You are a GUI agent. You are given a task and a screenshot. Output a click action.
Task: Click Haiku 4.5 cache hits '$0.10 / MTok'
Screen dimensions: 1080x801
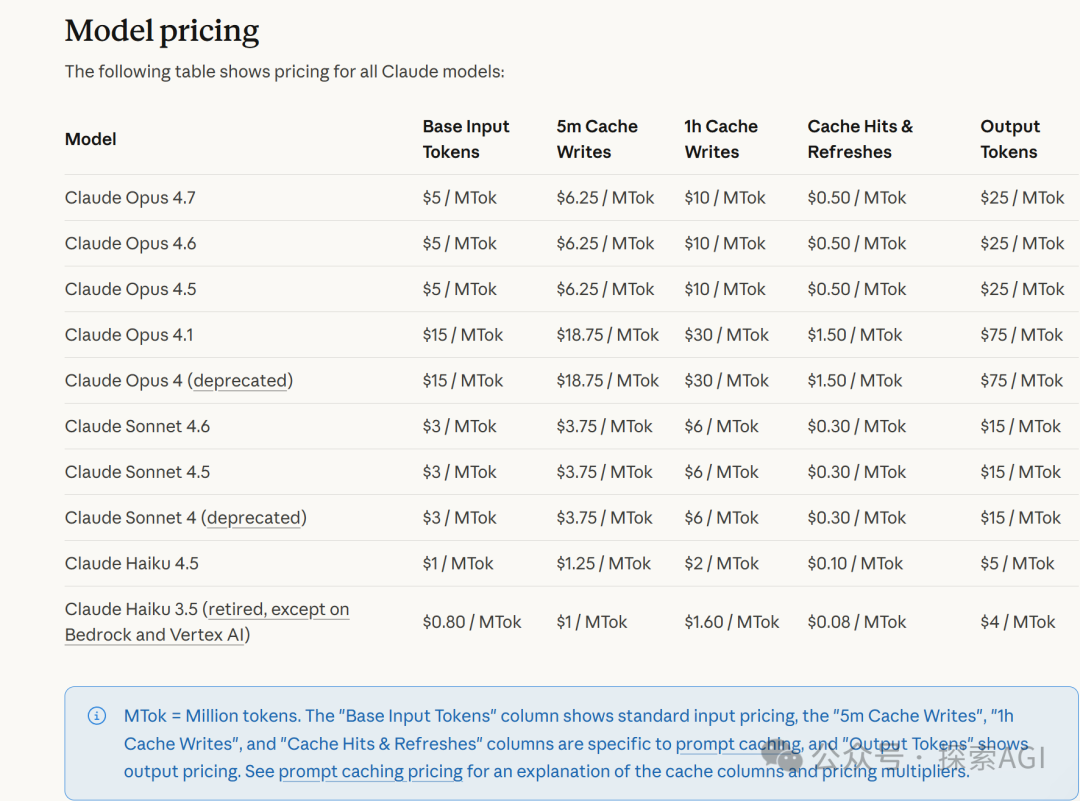click(855, 563)
